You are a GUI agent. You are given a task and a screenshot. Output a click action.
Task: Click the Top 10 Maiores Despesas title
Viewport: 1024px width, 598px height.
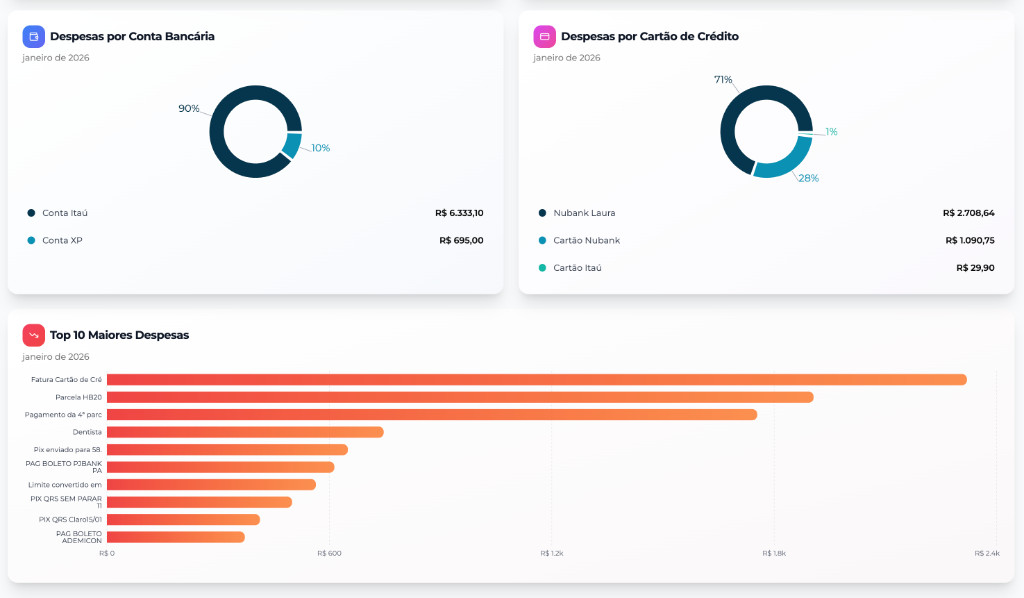coord(120,335)
